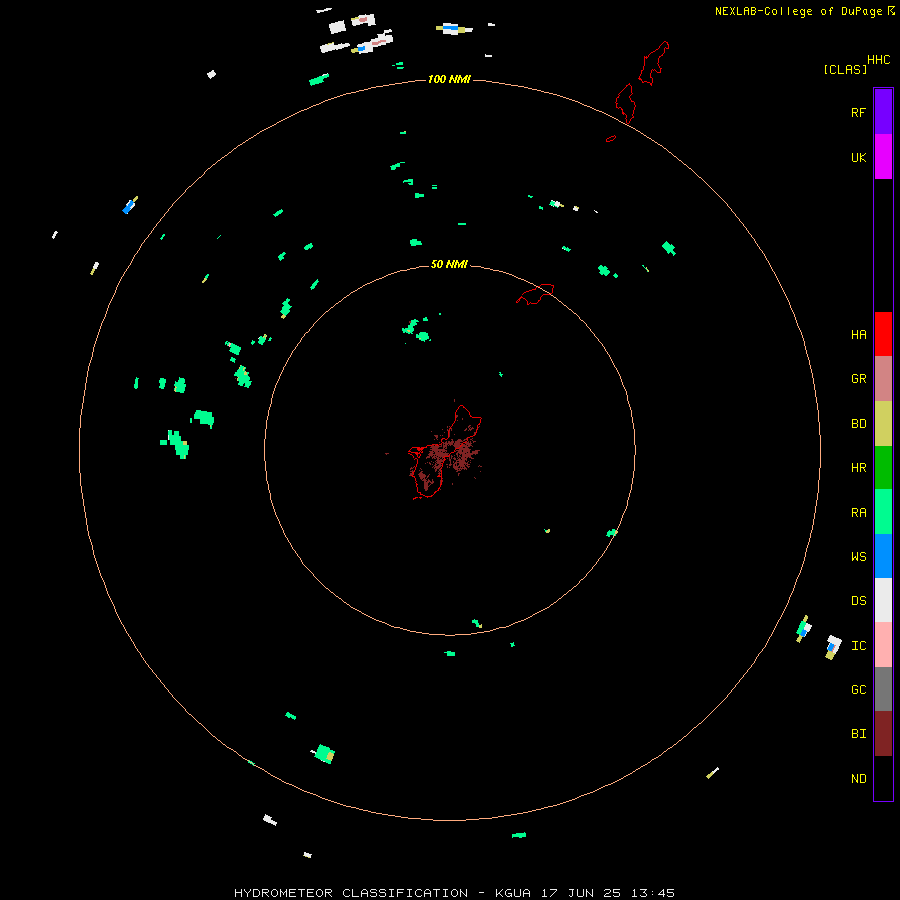This screenshot has width=900, height=900.
Task: Click the HR dark green legend swatch
Action: click(883, 468)
